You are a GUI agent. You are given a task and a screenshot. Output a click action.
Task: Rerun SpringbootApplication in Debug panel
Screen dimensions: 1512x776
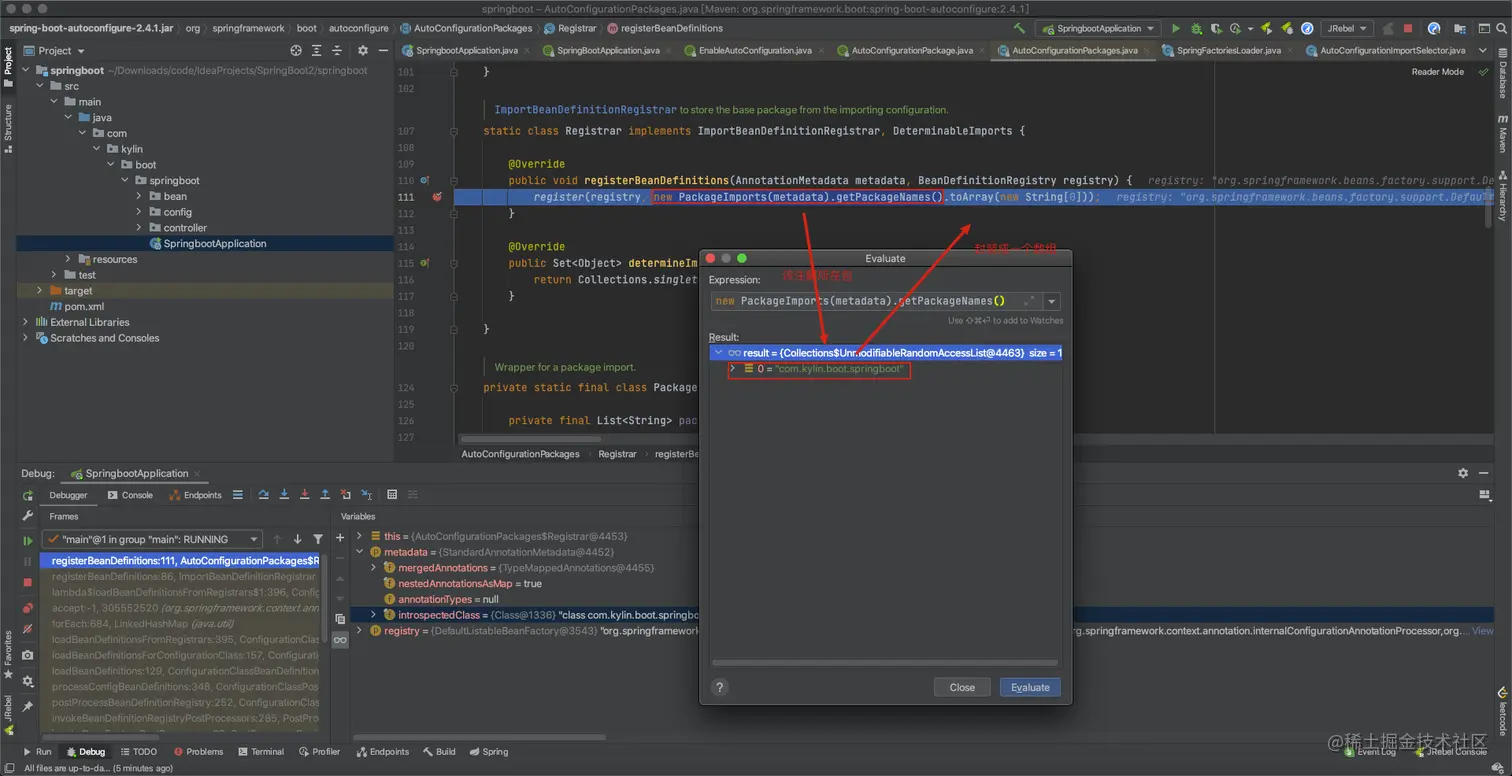[x=28, y=495]
